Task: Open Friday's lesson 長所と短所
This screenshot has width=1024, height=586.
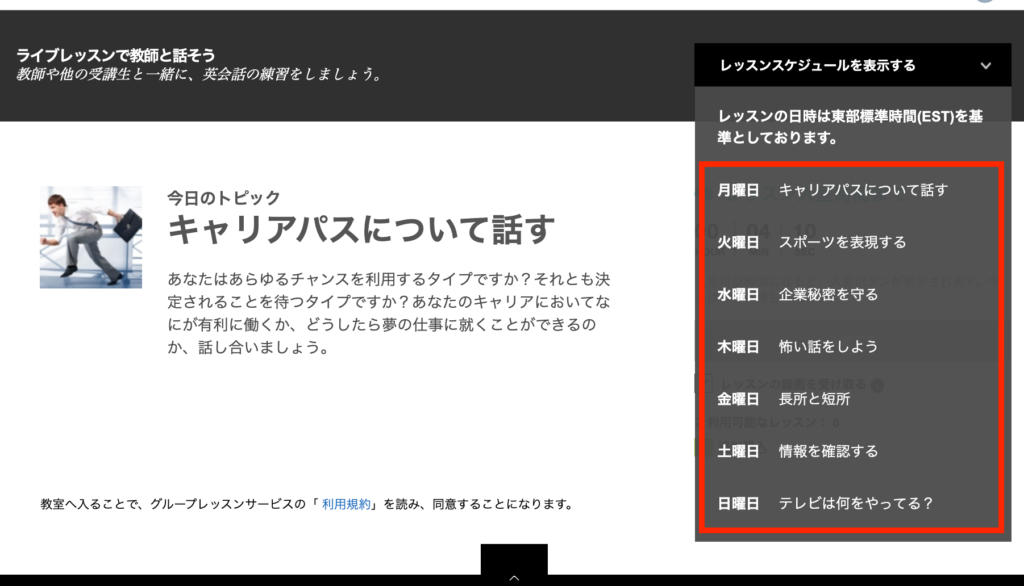Action: 814,399
